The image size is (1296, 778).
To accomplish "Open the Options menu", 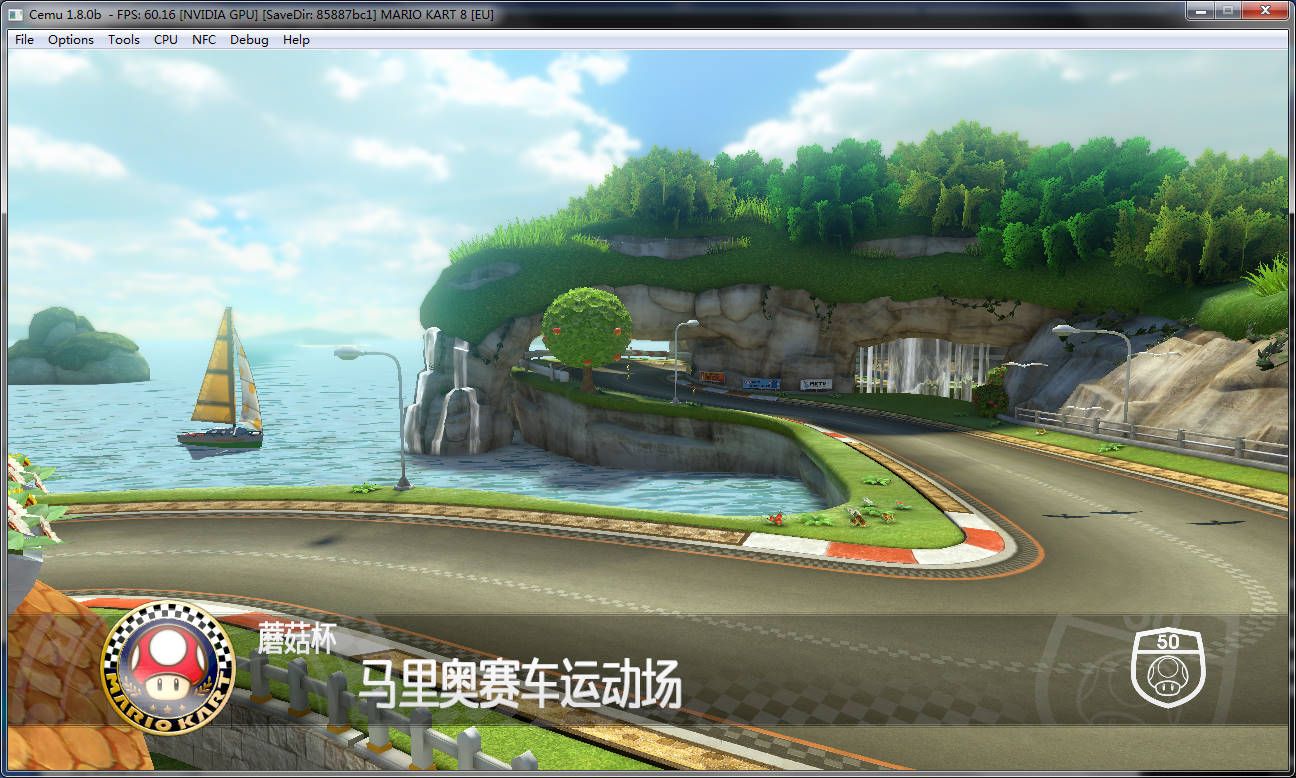I will click(71, 40).
